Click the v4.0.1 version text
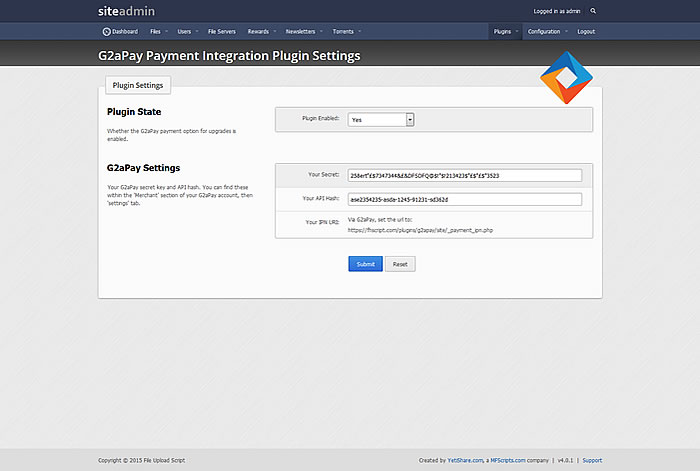Viewport: 700px width, 471px height. click(565, 460)
